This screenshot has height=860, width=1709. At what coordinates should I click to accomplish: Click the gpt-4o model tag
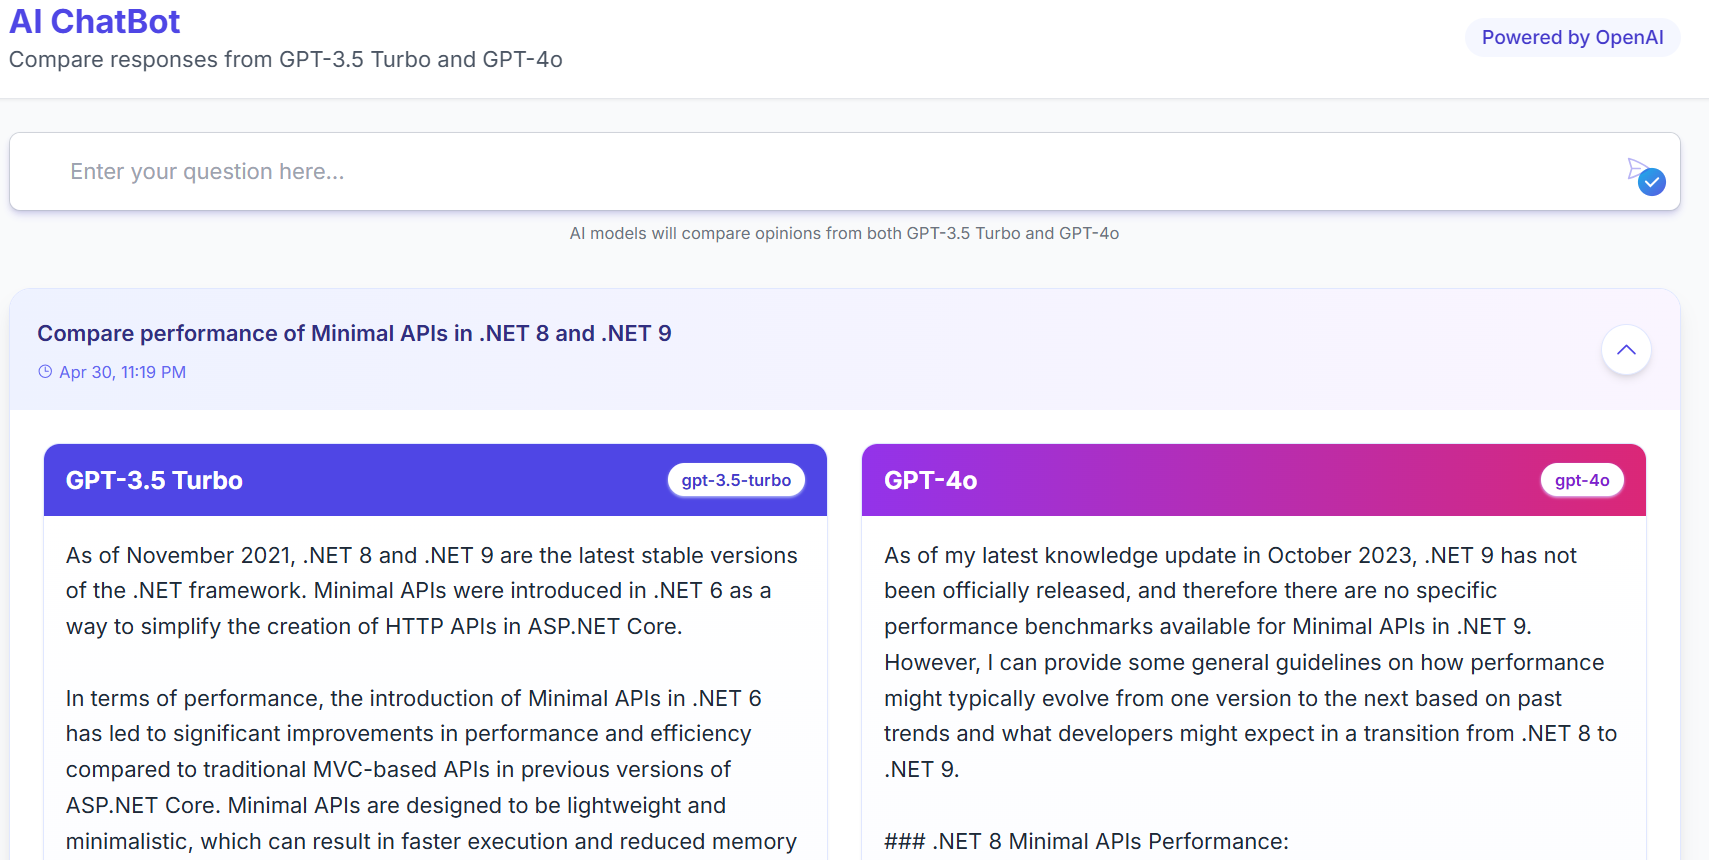1582,480
